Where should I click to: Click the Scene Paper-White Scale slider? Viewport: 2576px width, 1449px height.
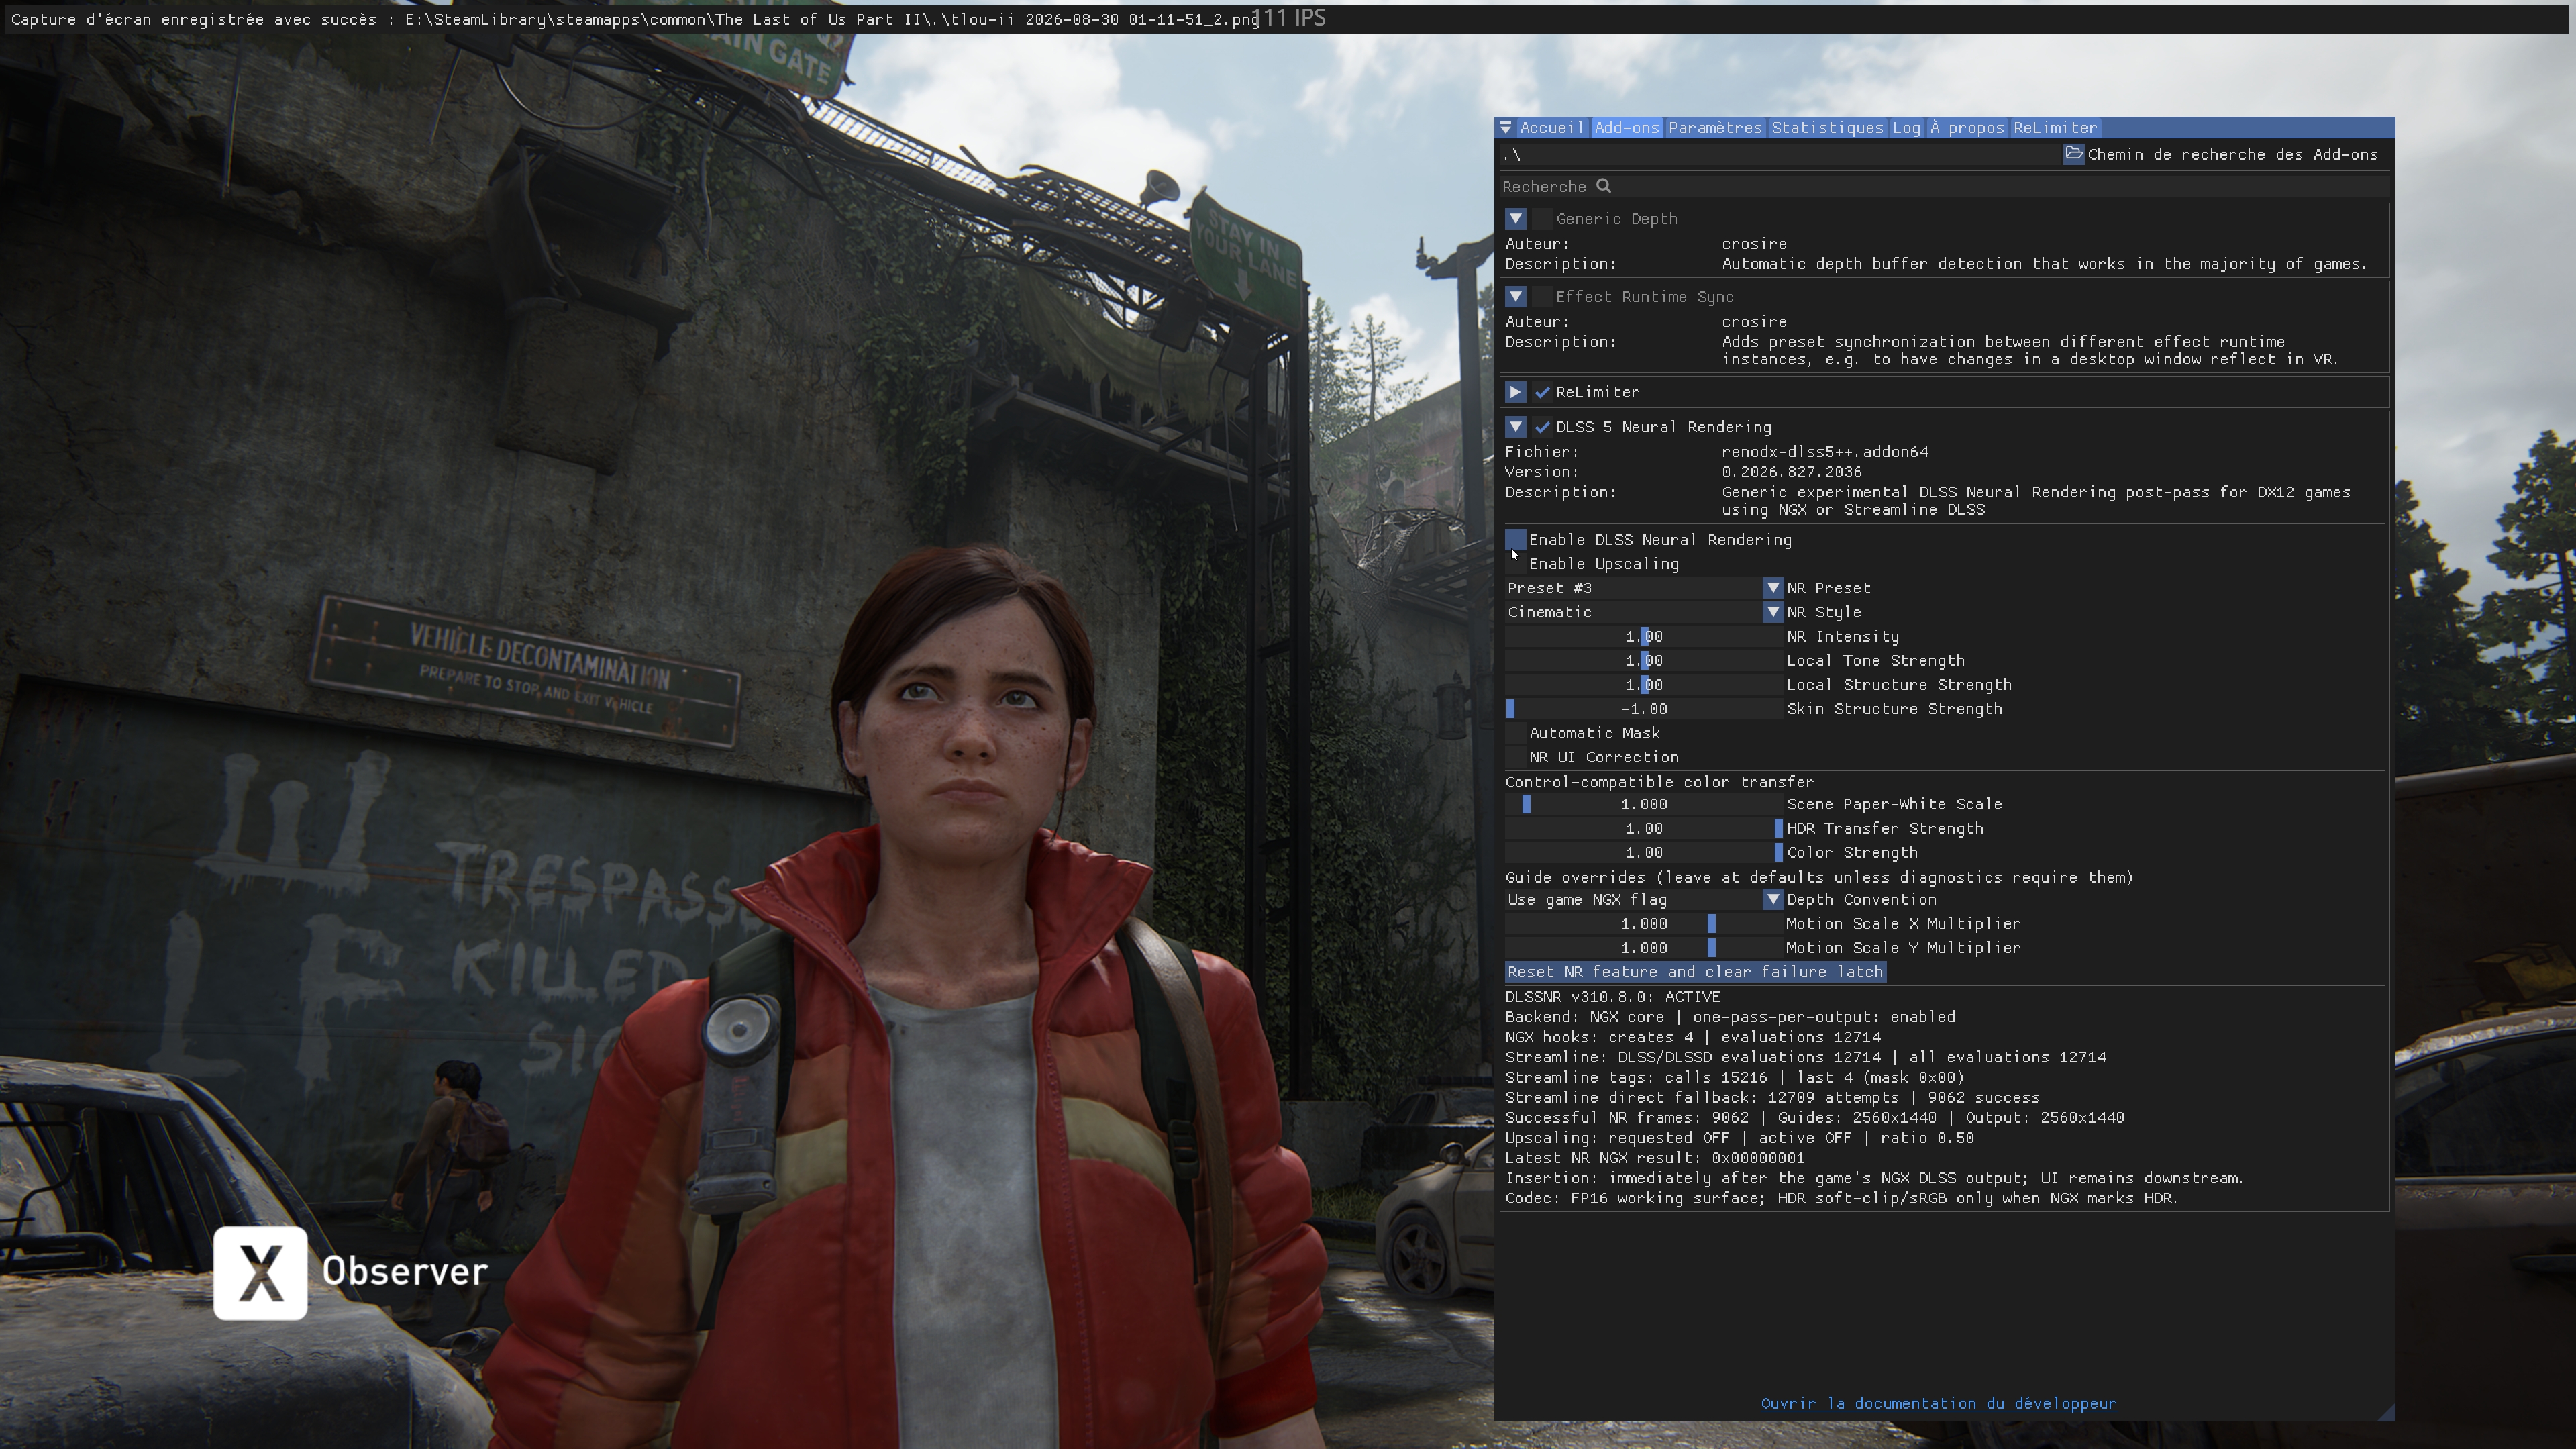[1644, 804]
